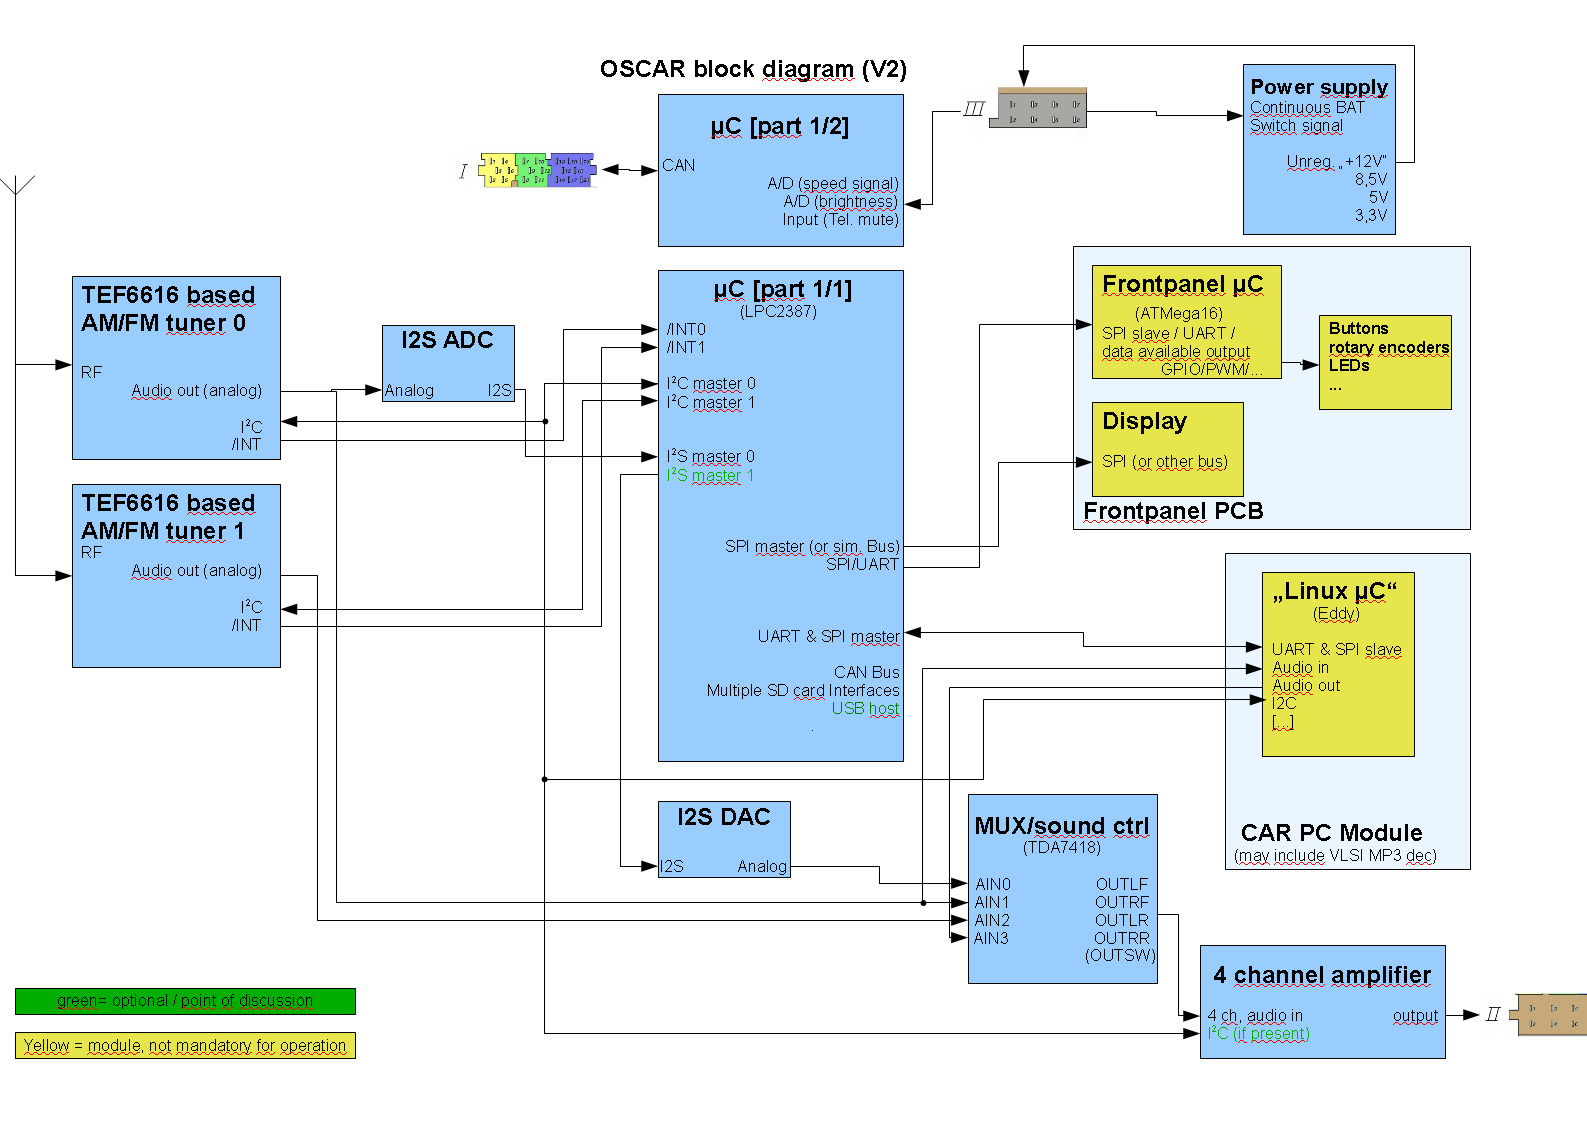
Task: Click Continuous BAT label
Action: [1307, 107]
